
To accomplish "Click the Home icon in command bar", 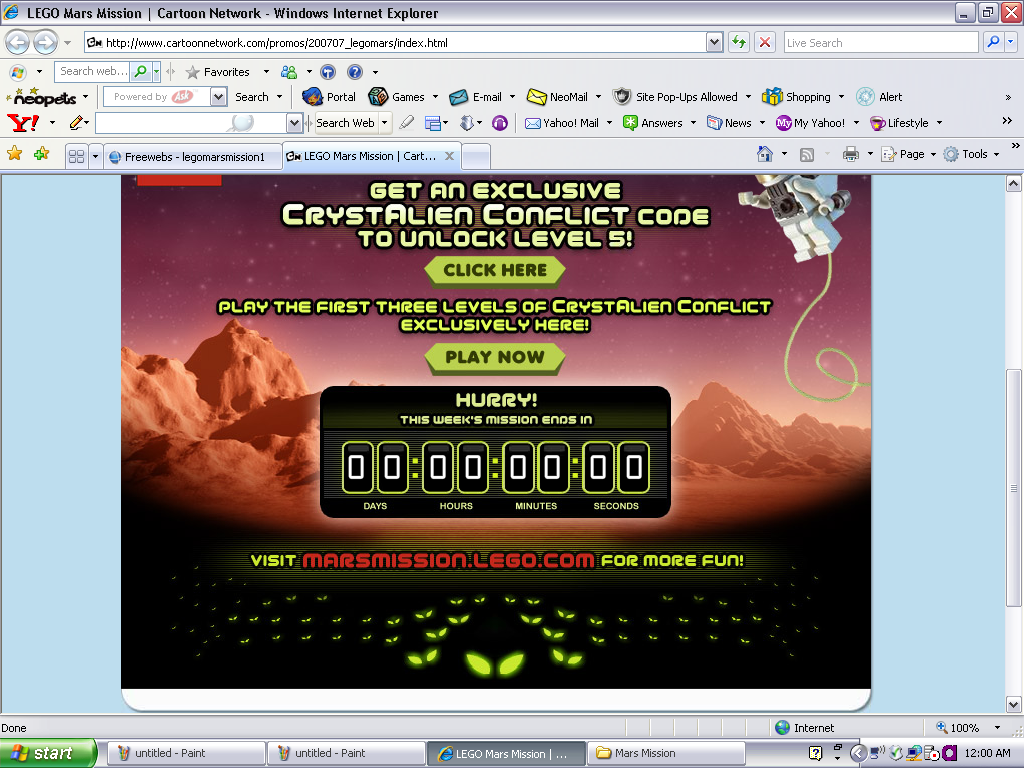I will (x=765, y=154).
